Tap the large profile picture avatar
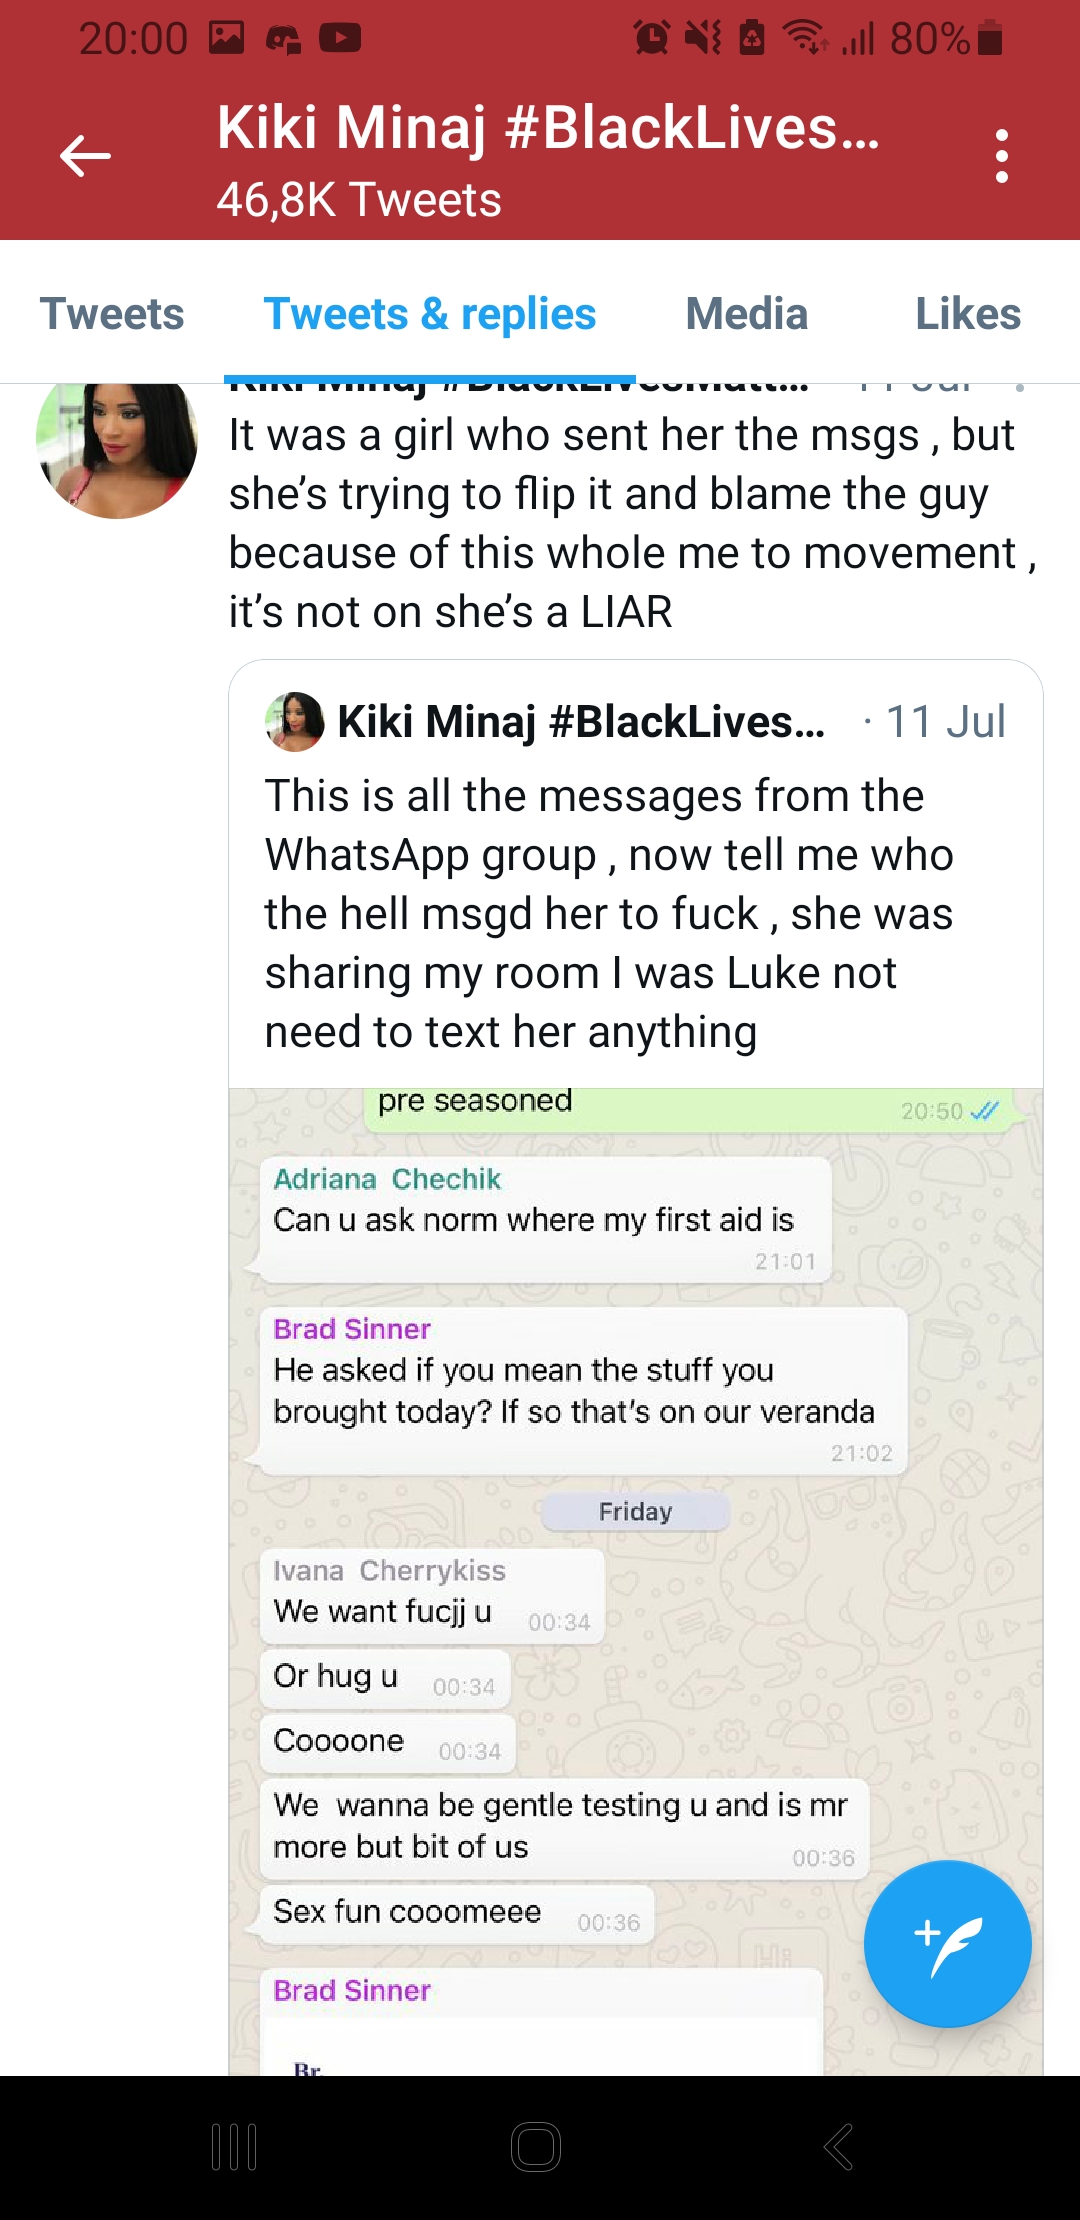 click(117, 450)
